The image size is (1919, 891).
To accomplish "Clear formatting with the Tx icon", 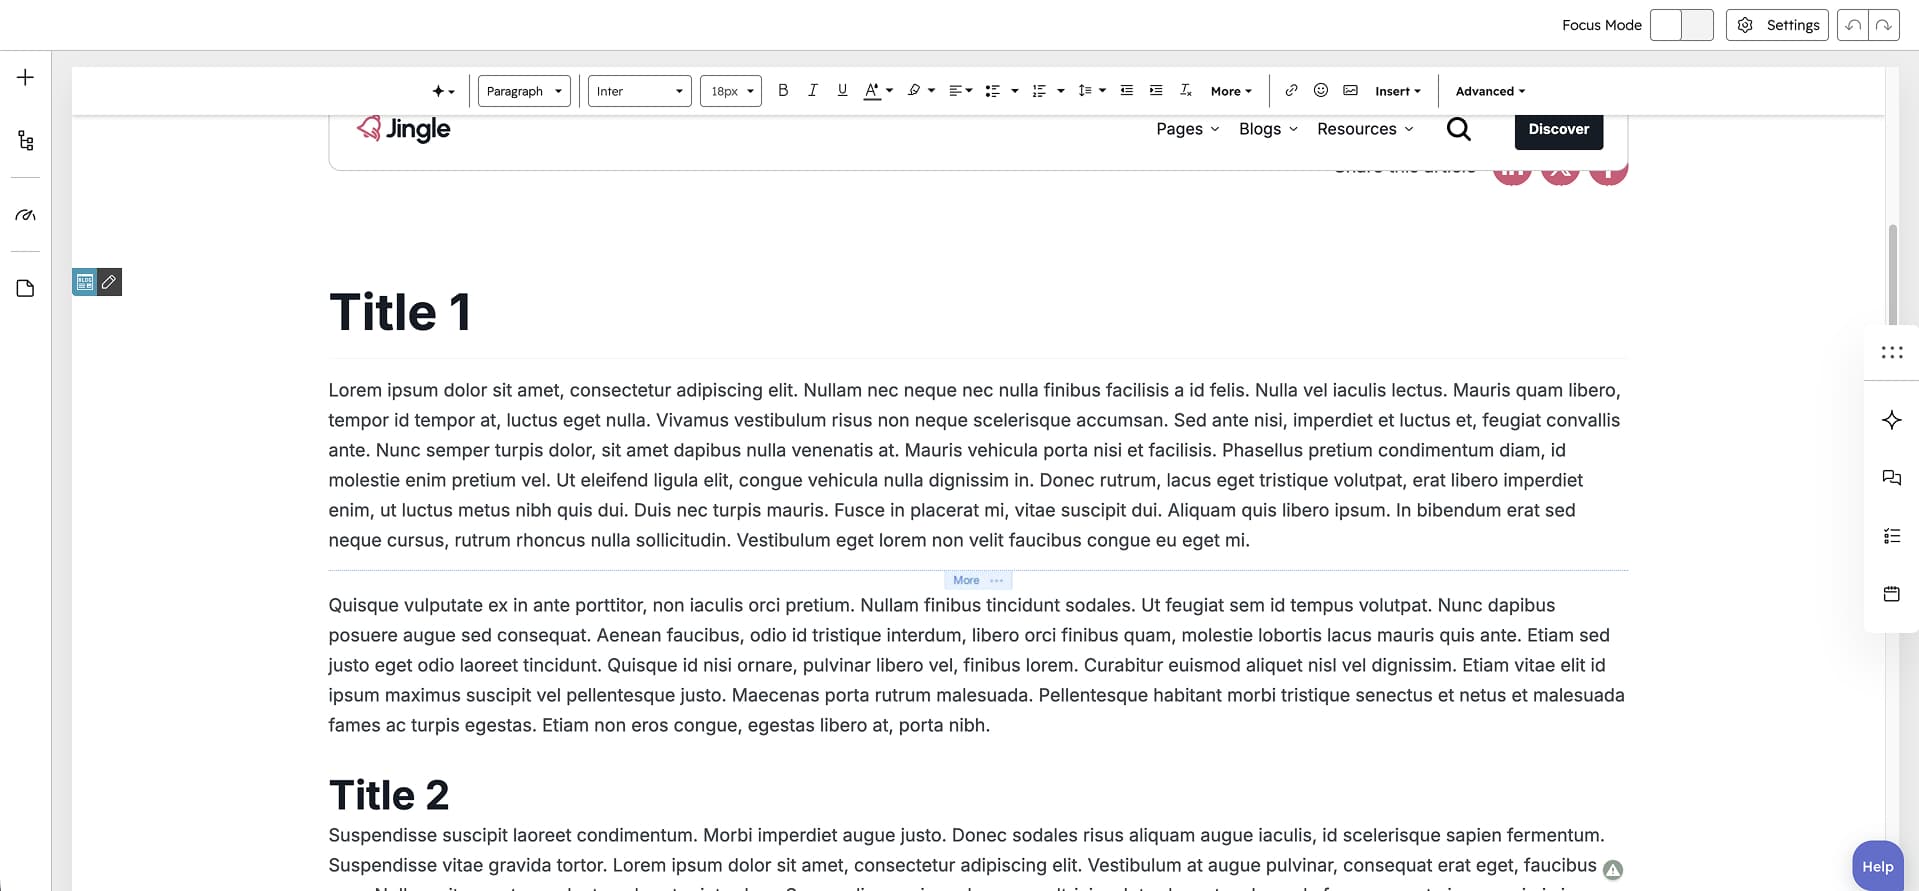I will [x=1185, y=91].
